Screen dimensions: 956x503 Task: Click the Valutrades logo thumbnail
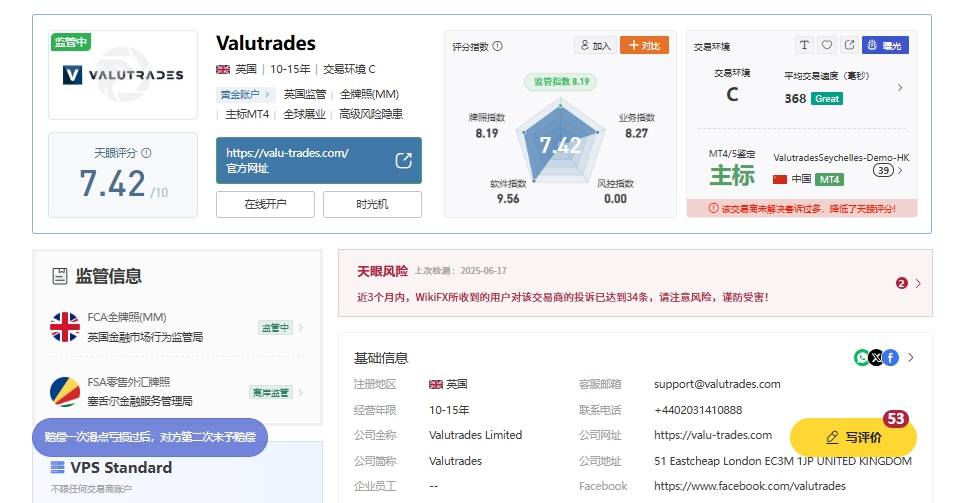tap(123, 75)
